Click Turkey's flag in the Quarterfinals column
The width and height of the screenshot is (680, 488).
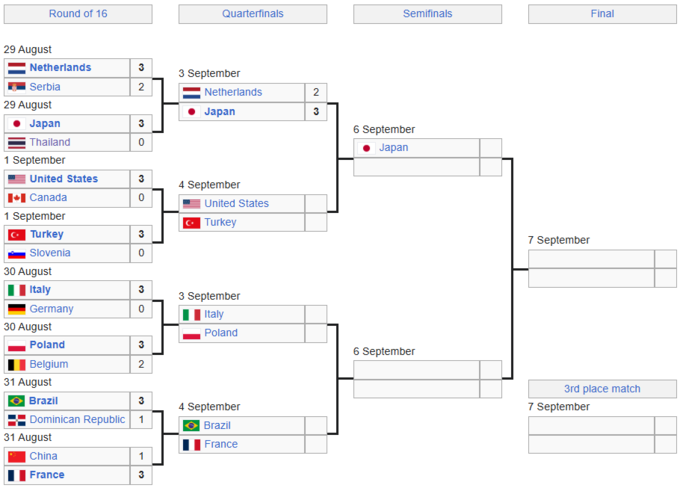[191, 223]
